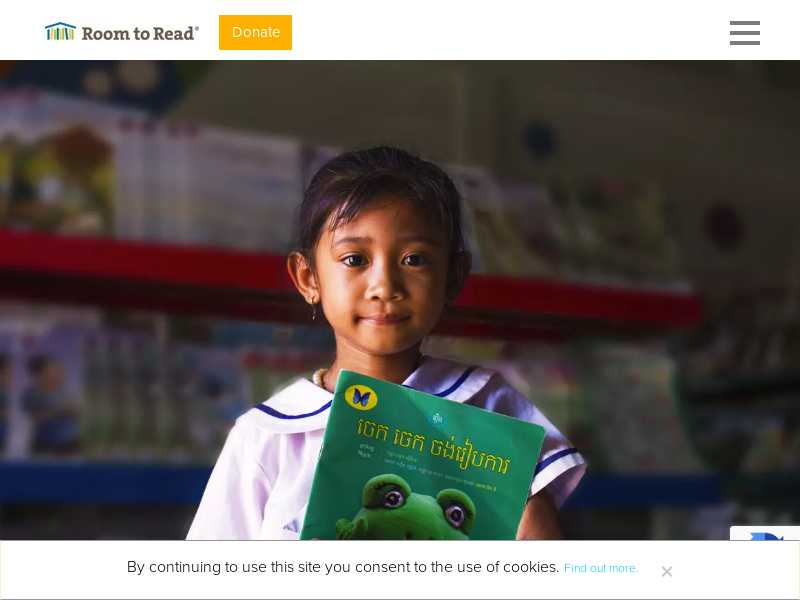Viewport: 800px width, 600px height.
Task: Click the "Room to Read" wordmark text
Action: click(x=140, y=34)
